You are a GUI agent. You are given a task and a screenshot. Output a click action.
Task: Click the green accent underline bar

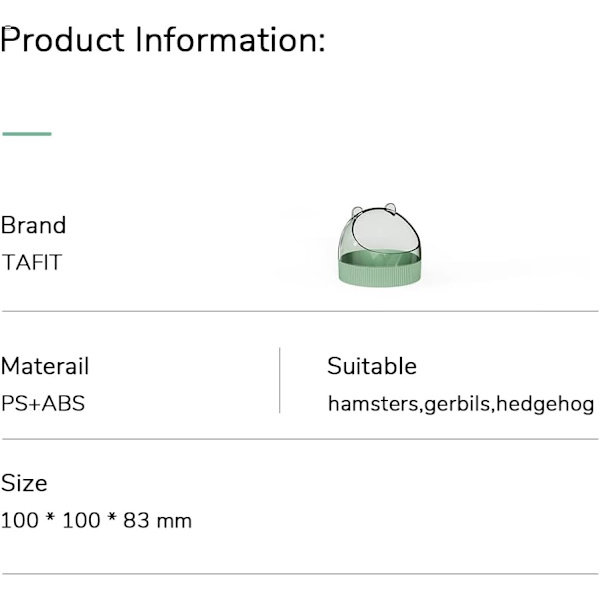27,134
